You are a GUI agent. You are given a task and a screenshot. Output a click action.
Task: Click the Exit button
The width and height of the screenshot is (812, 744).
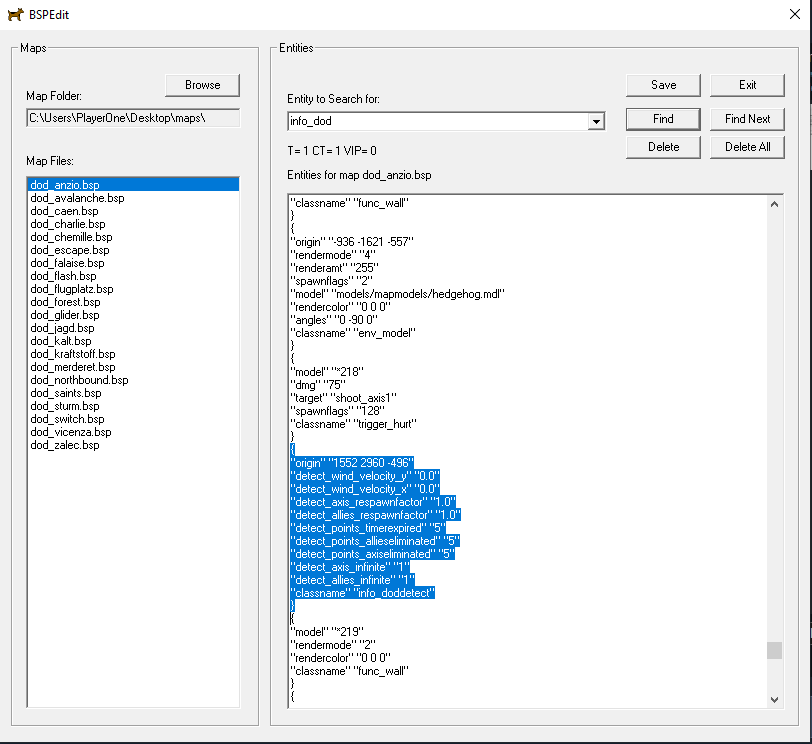coord(747,85)
